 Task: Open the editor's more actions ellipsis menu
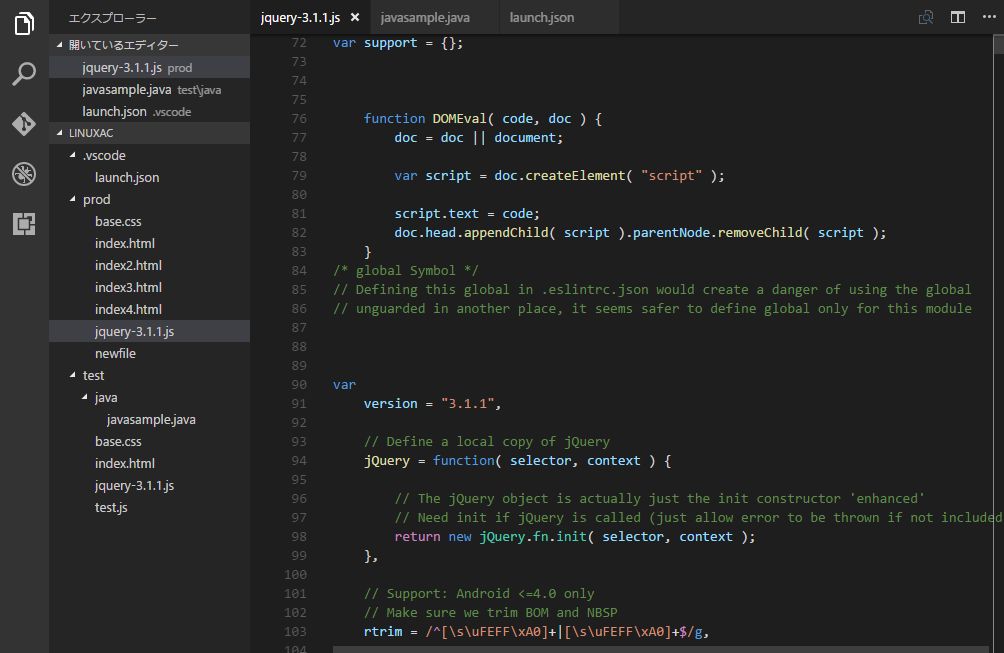pos(988,17)
